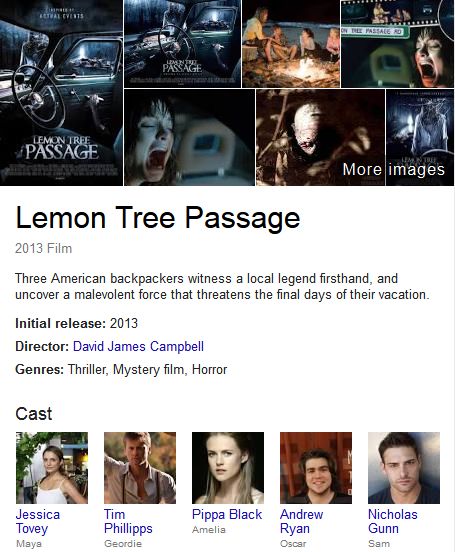Open the film-strip road sign image
The image size is (455, 552).
[398, 44]
